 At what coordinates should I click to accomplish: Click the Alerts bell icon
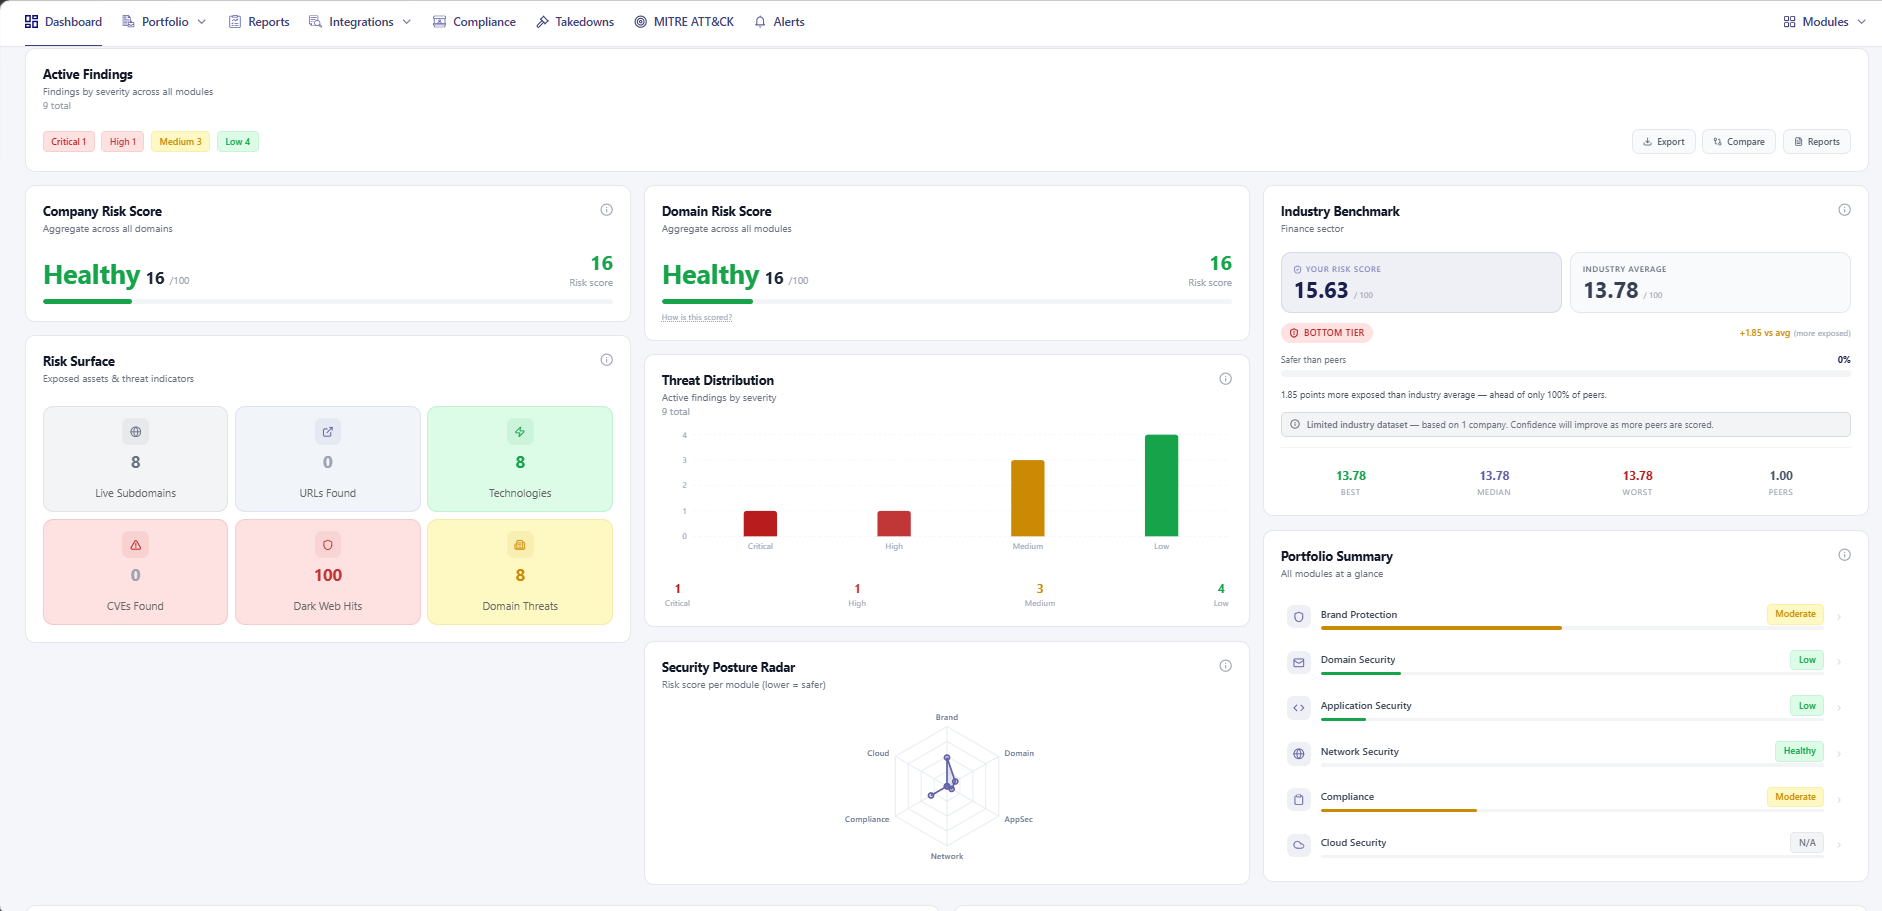760,22
